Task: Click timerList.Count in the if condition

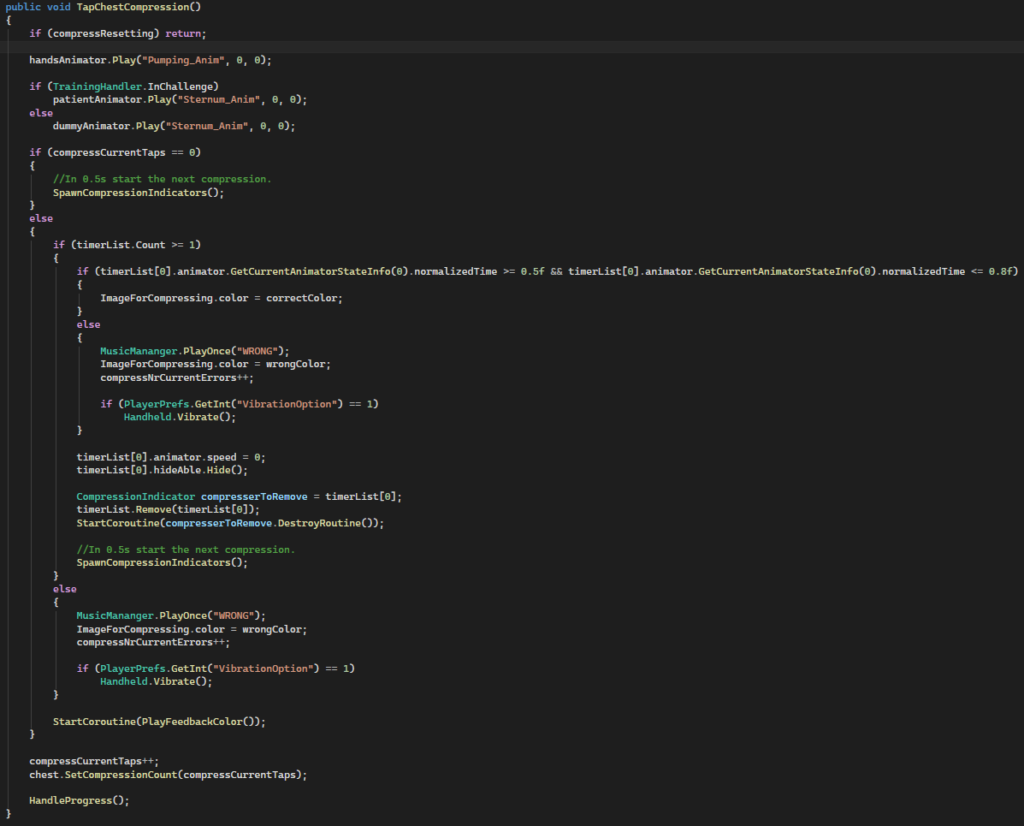Action: coord(143,244)
